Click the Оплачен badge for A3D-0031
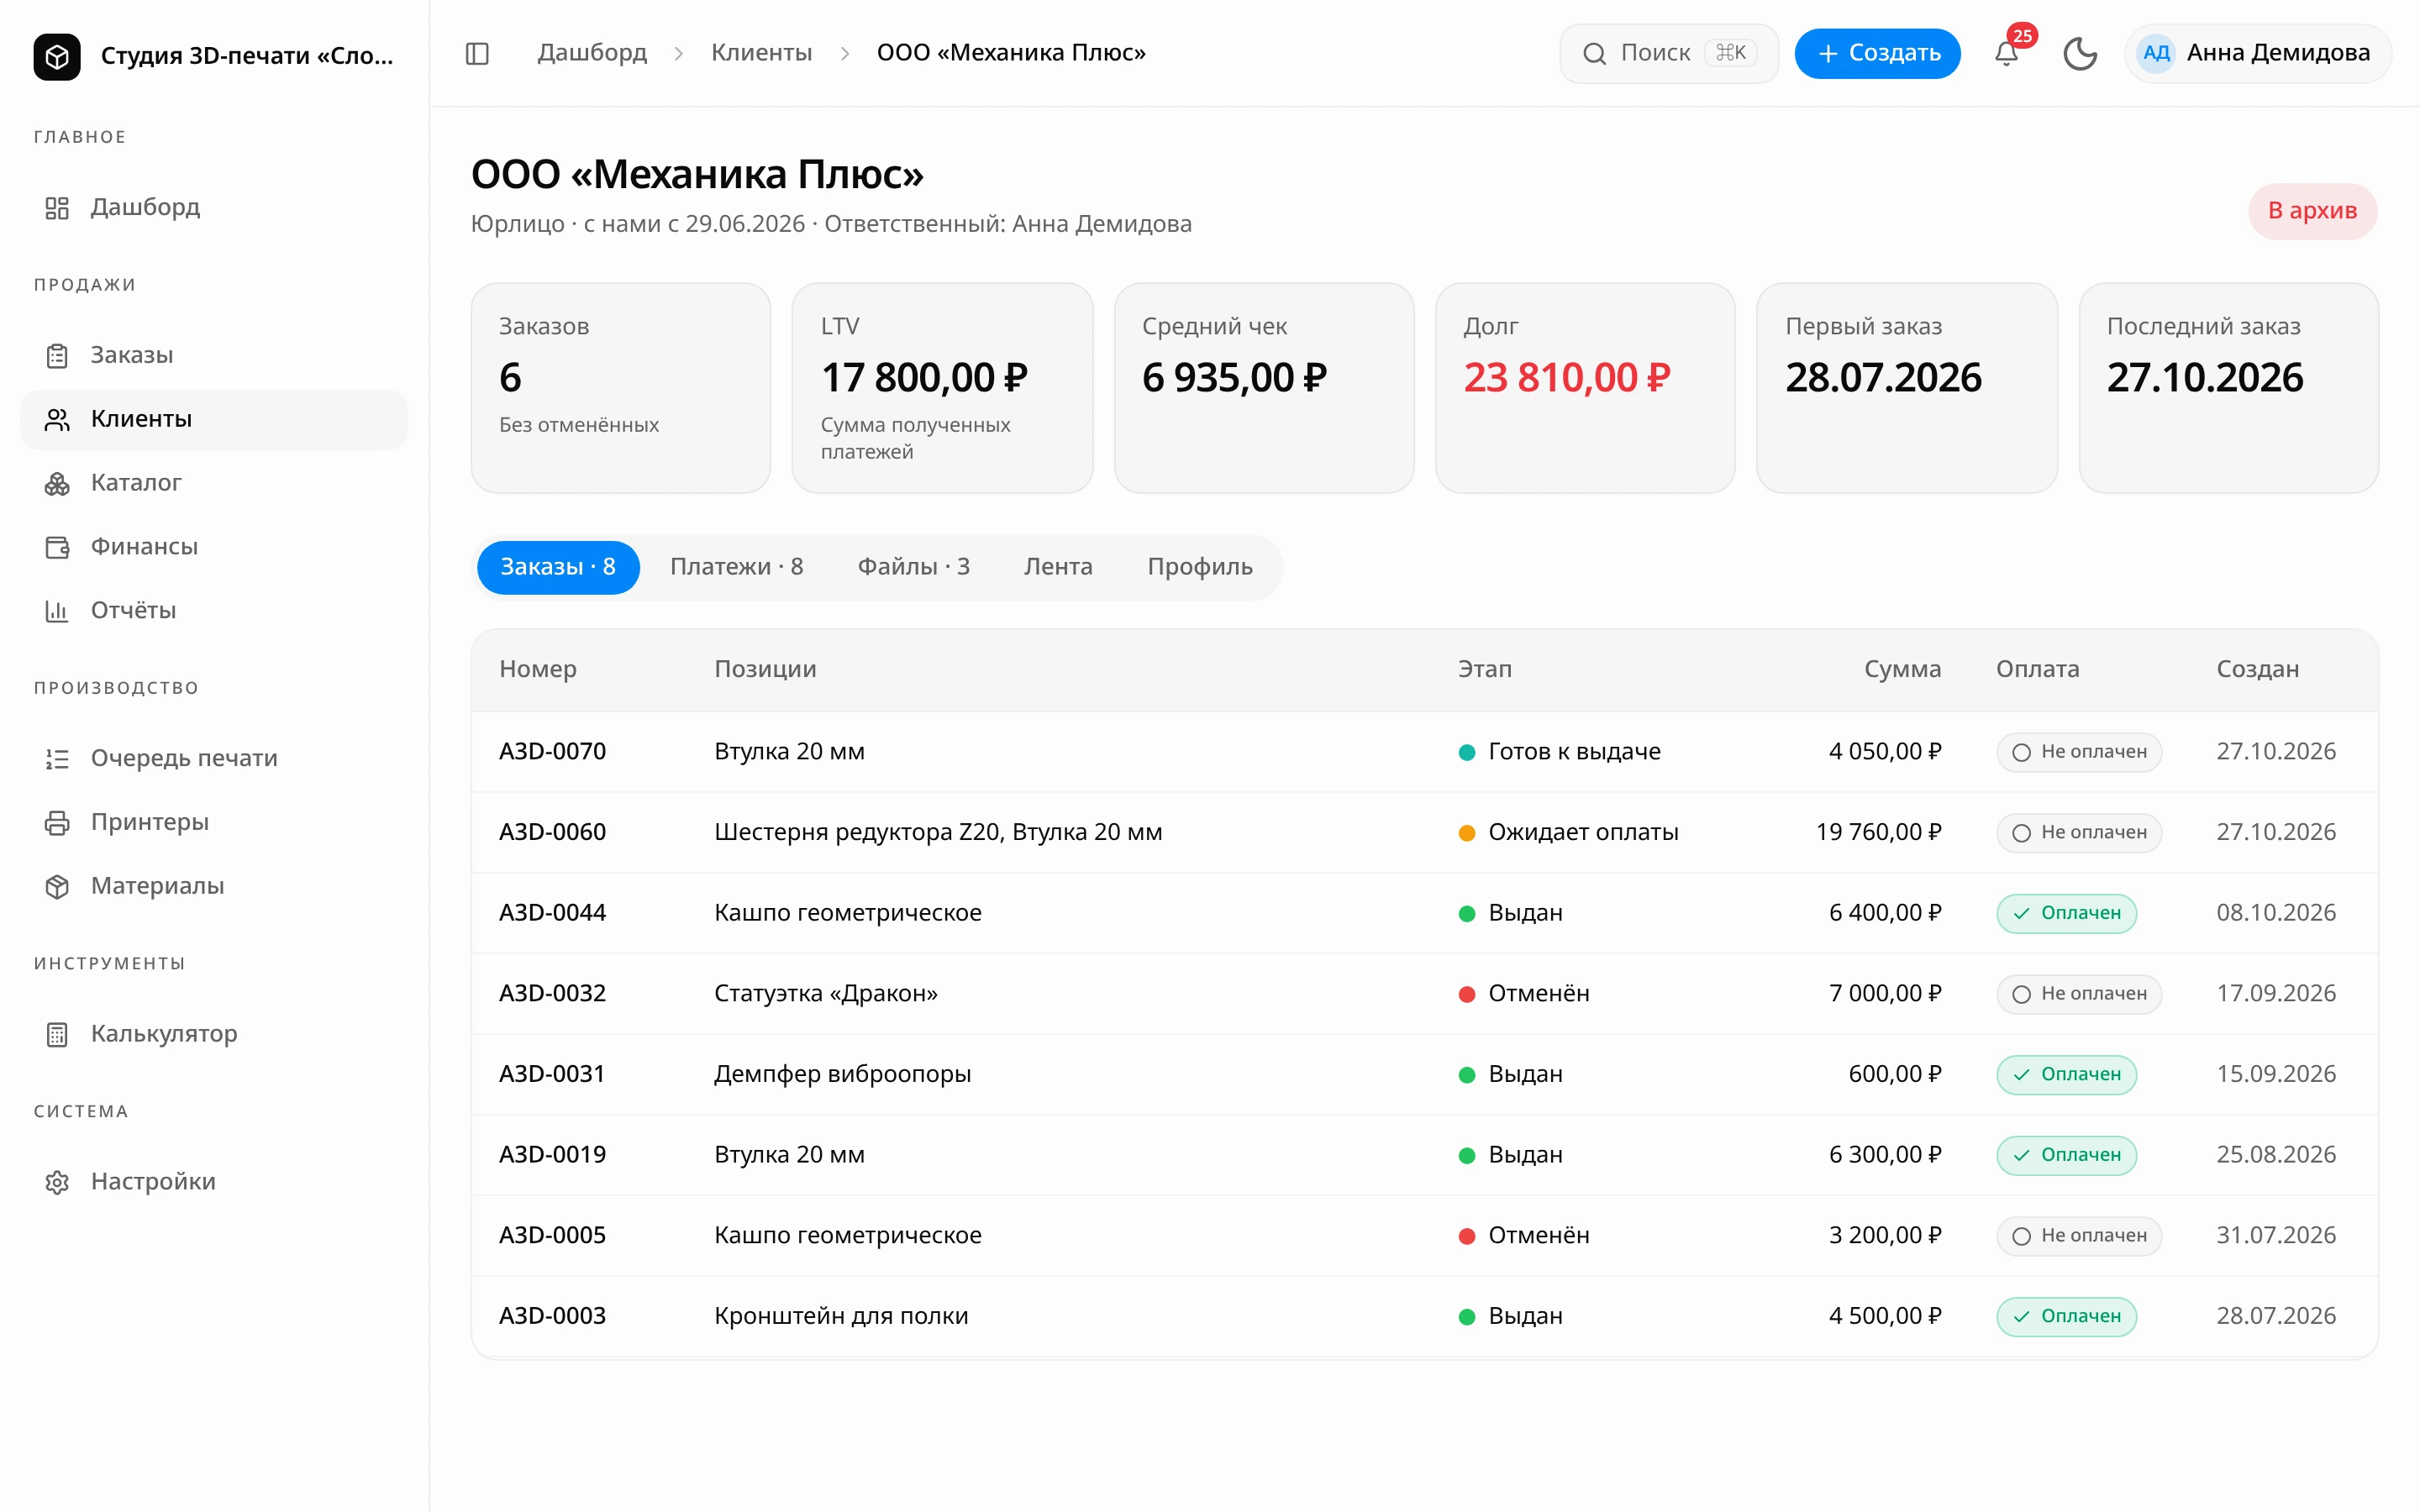The image size is (2420, 1512). tap(2066, 1075)
